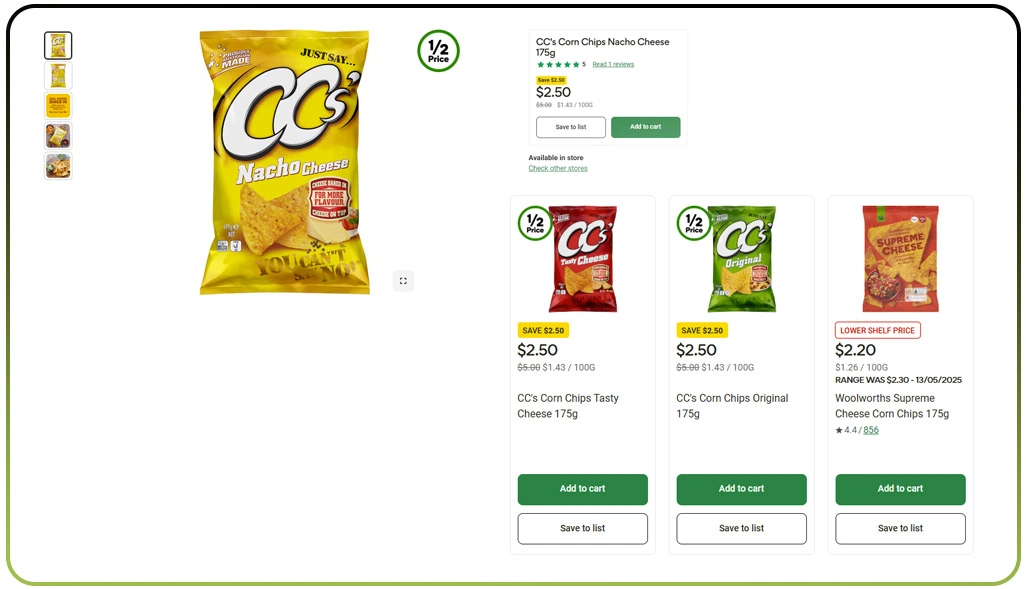
Task: Select the yellow text thumbnail in the sidebar
Action: pyautogui.click(x=57, y=105)
